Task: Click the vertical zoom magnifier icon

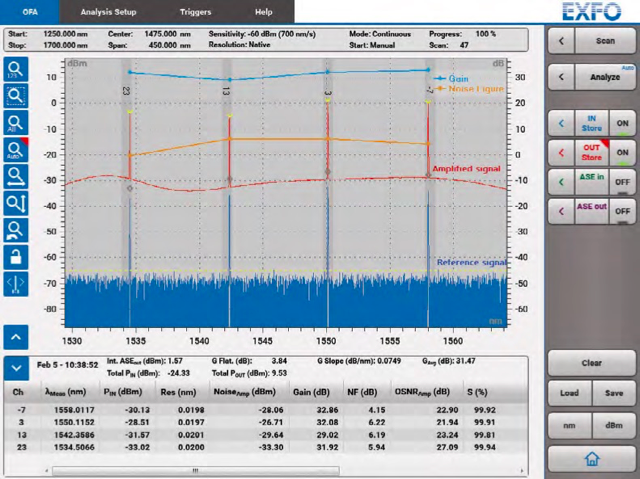Action: tap(16, 203)
